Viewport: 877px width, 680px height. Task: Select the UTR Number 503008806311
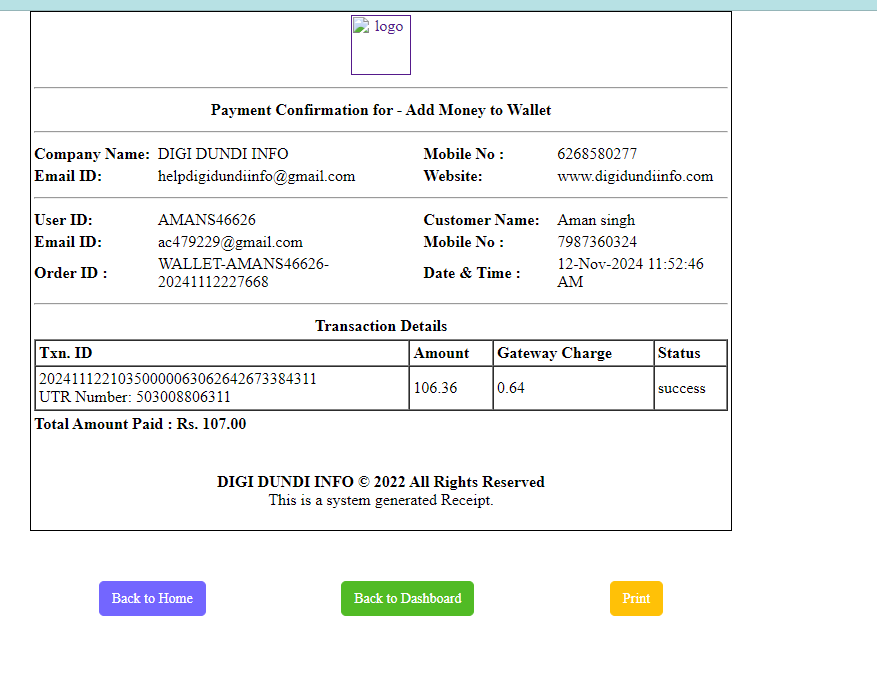click(x=134, y=397)
